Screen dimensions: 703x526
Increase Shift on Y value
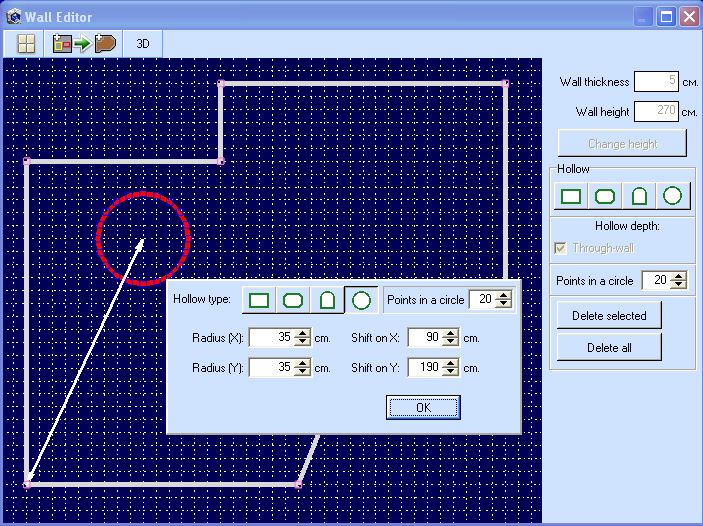click(450, 363)
